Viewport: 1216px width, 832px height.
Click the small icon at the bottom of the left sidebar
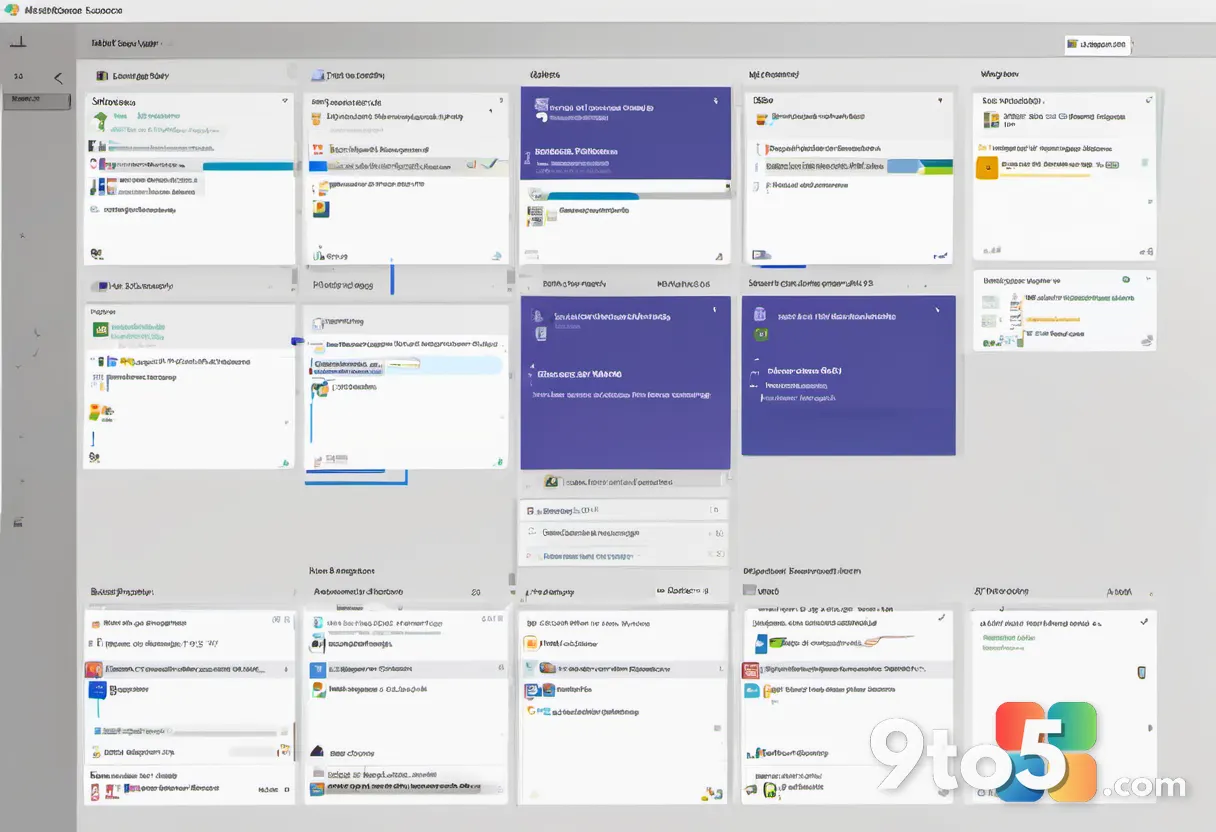tap(18, 522)
